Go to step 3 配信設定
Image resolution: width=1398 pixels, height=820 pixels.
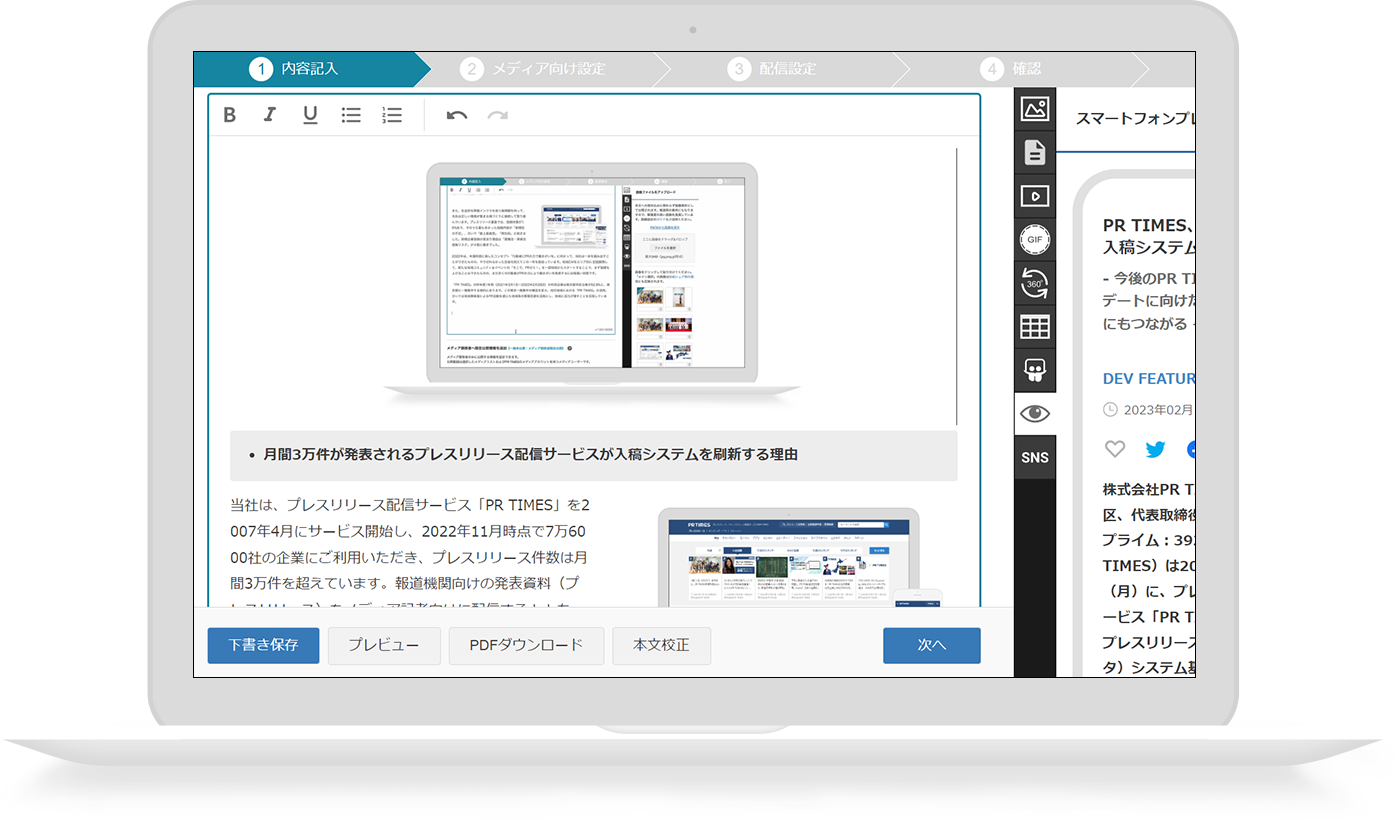[772, 69]
